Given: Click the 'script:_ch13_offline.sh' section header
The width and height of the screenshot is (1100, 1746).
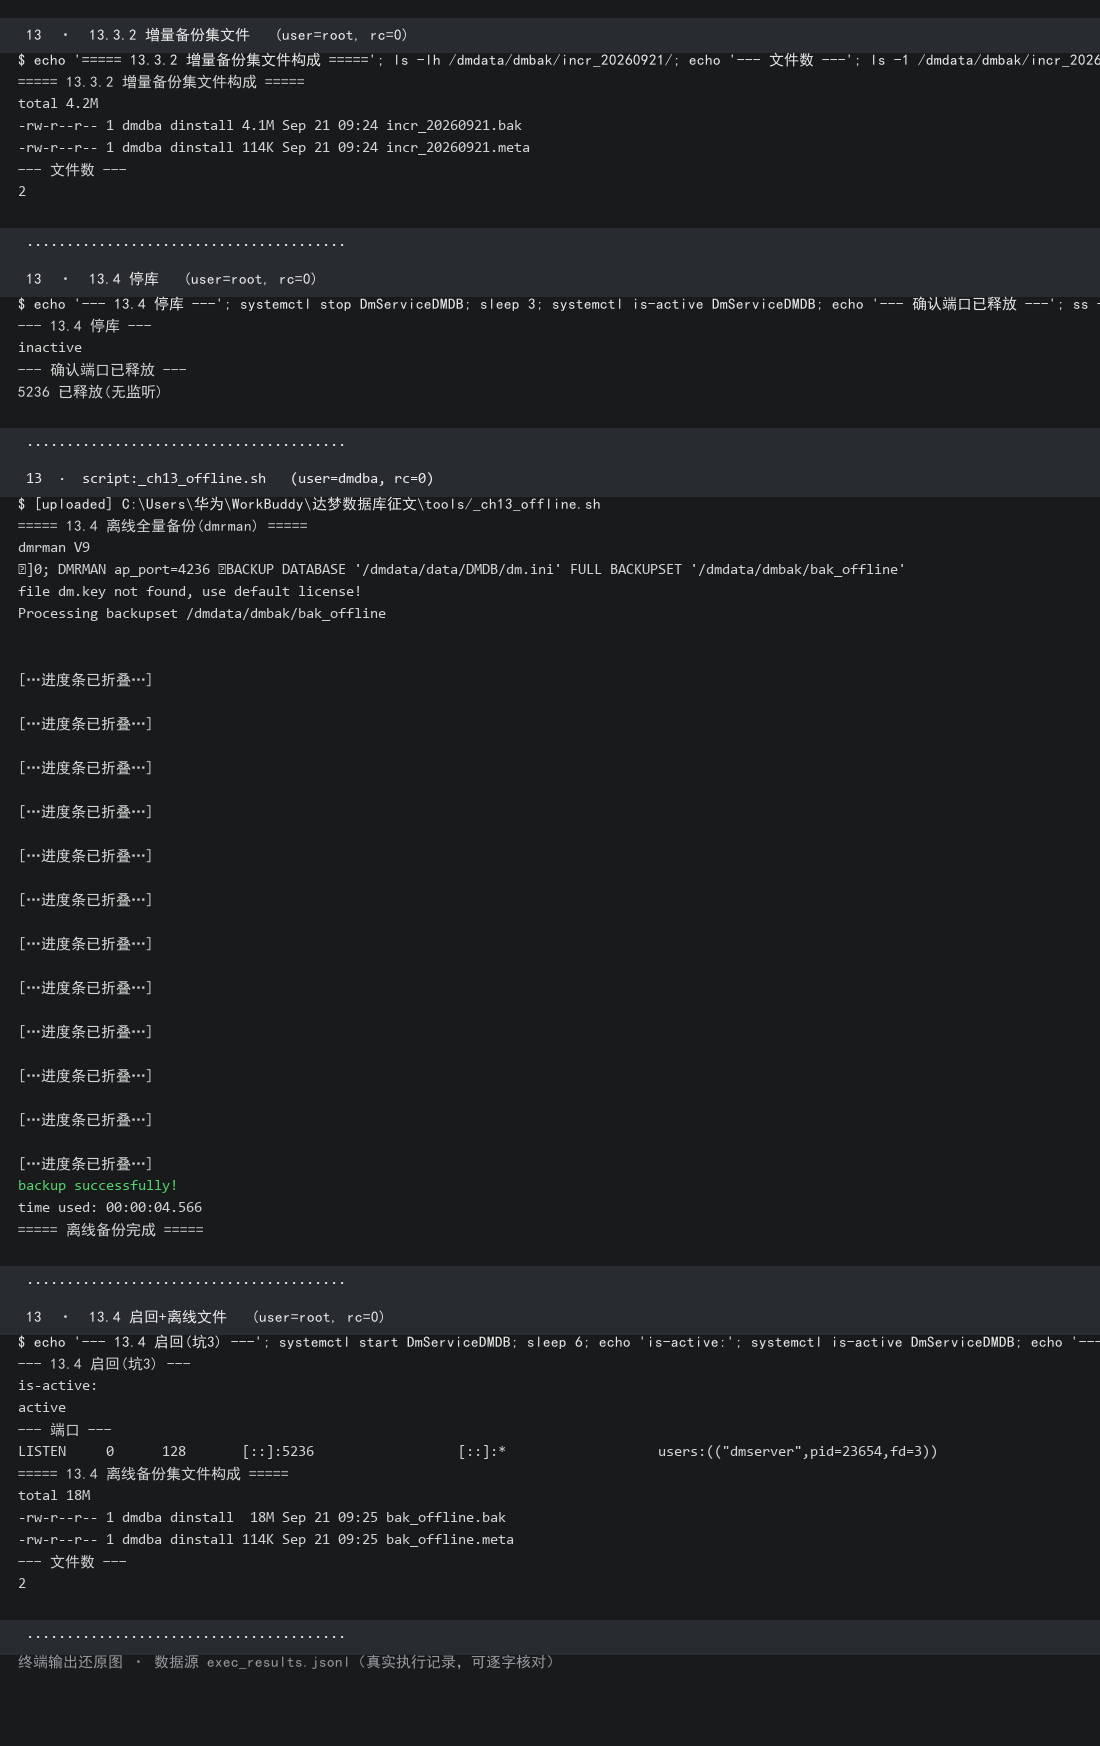Looking at the screenshot, I should [x=550, y=478].
